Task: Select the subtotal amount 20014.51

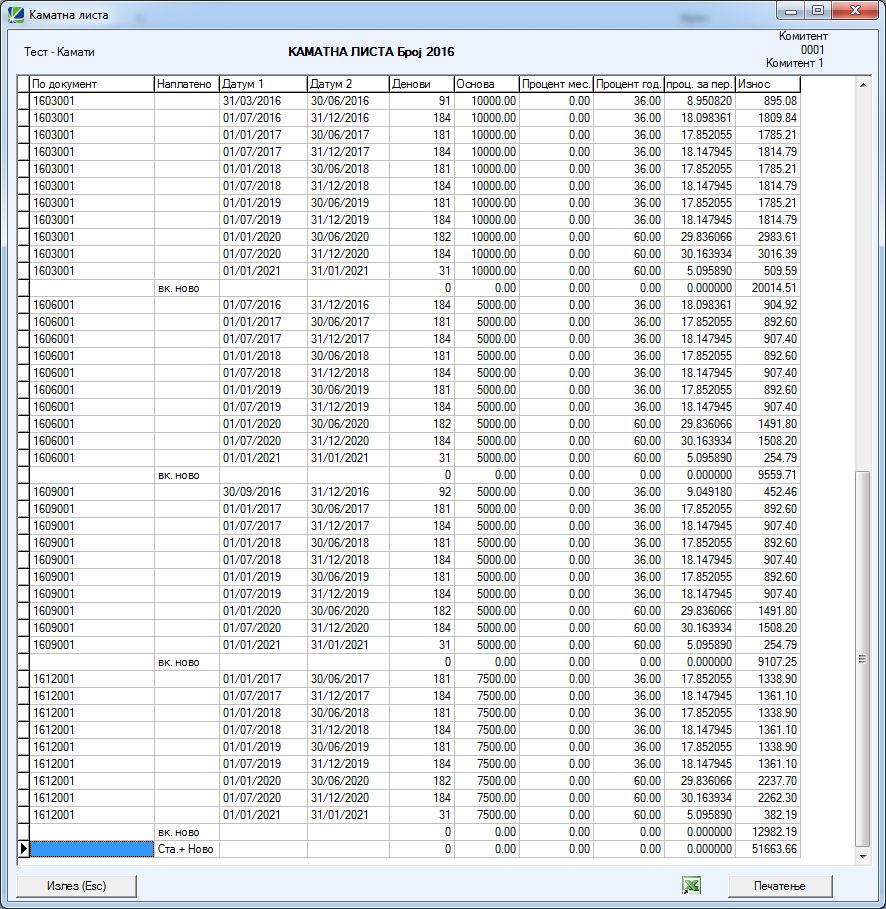Action: tap(768, 288)
